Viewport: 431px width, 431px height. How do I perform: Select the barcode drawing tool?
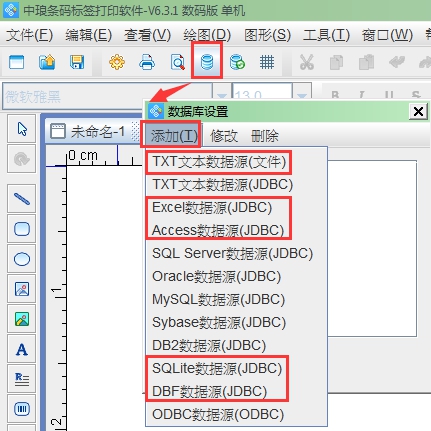click(x=22, y=409)
